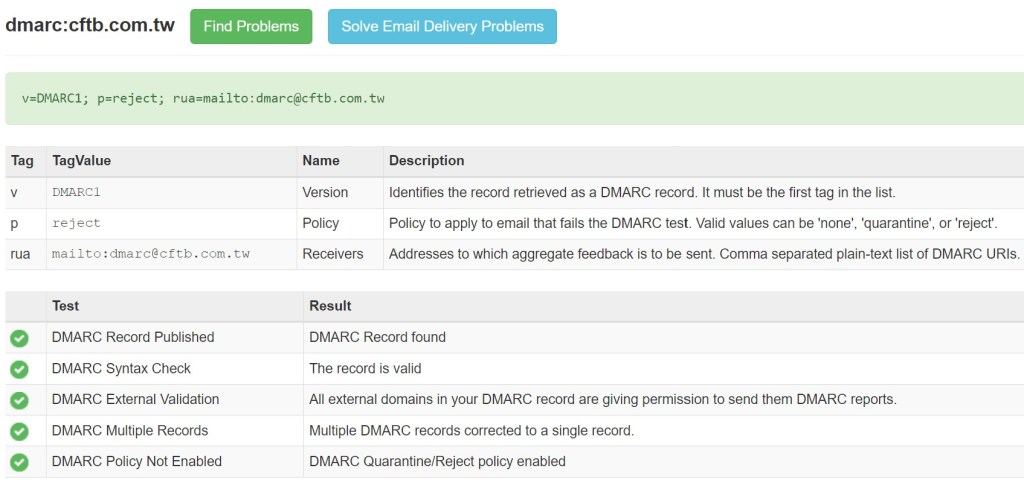
Task: Select the DMARC record text in green box
Action: click(x=203, y=98)
